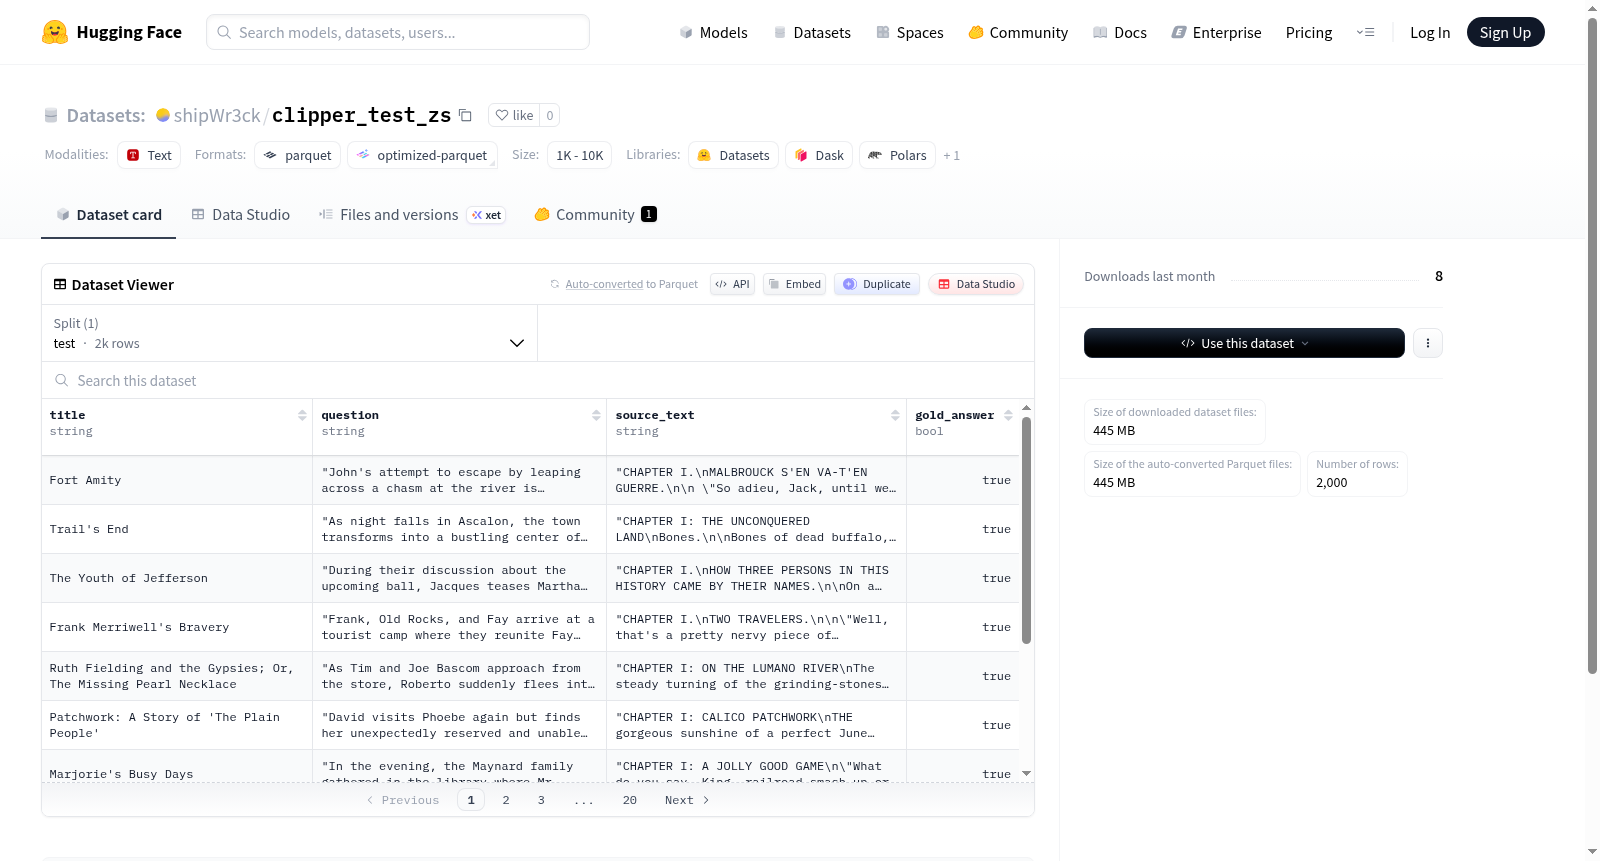Image resolution: width=1600 pixels, height=861 pixels.
Task: Click the current page 1 button
Action: [x=471, y=800]
